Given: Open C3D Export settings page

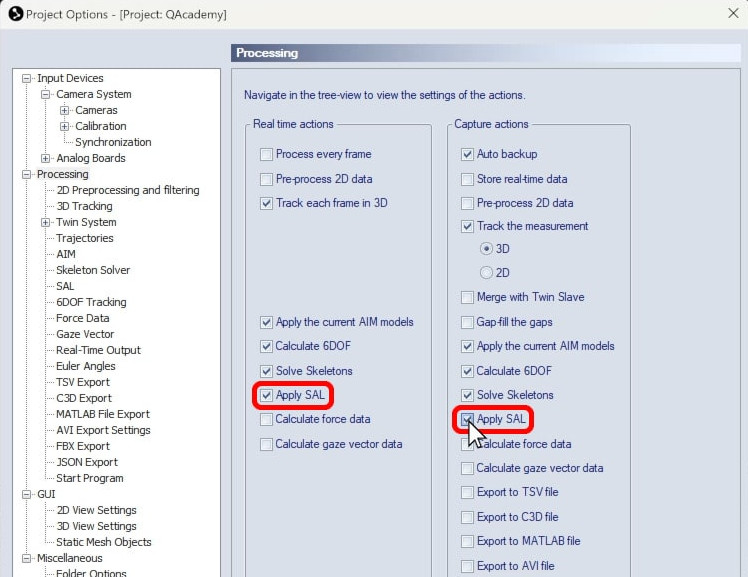Looking at the screenshot, I should [84, 398].
